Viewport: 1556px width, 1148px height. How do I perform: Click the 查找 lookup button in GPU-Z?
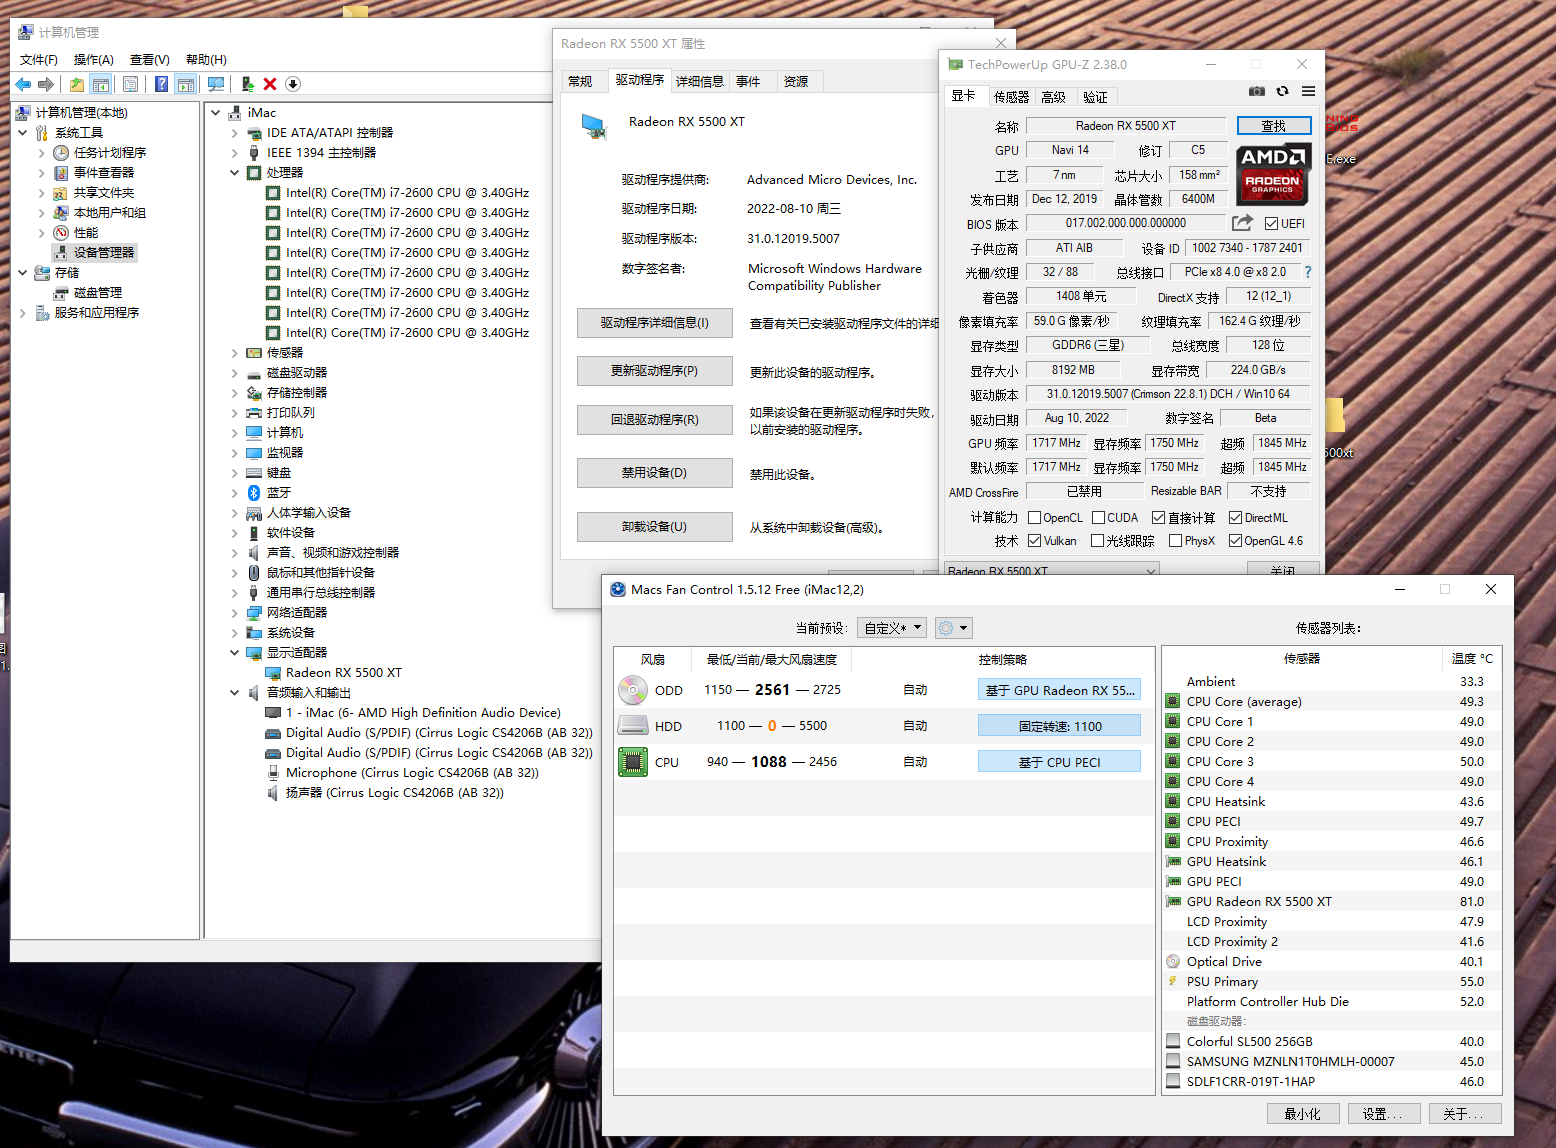pyautogui.click(x=1273, y=126)
